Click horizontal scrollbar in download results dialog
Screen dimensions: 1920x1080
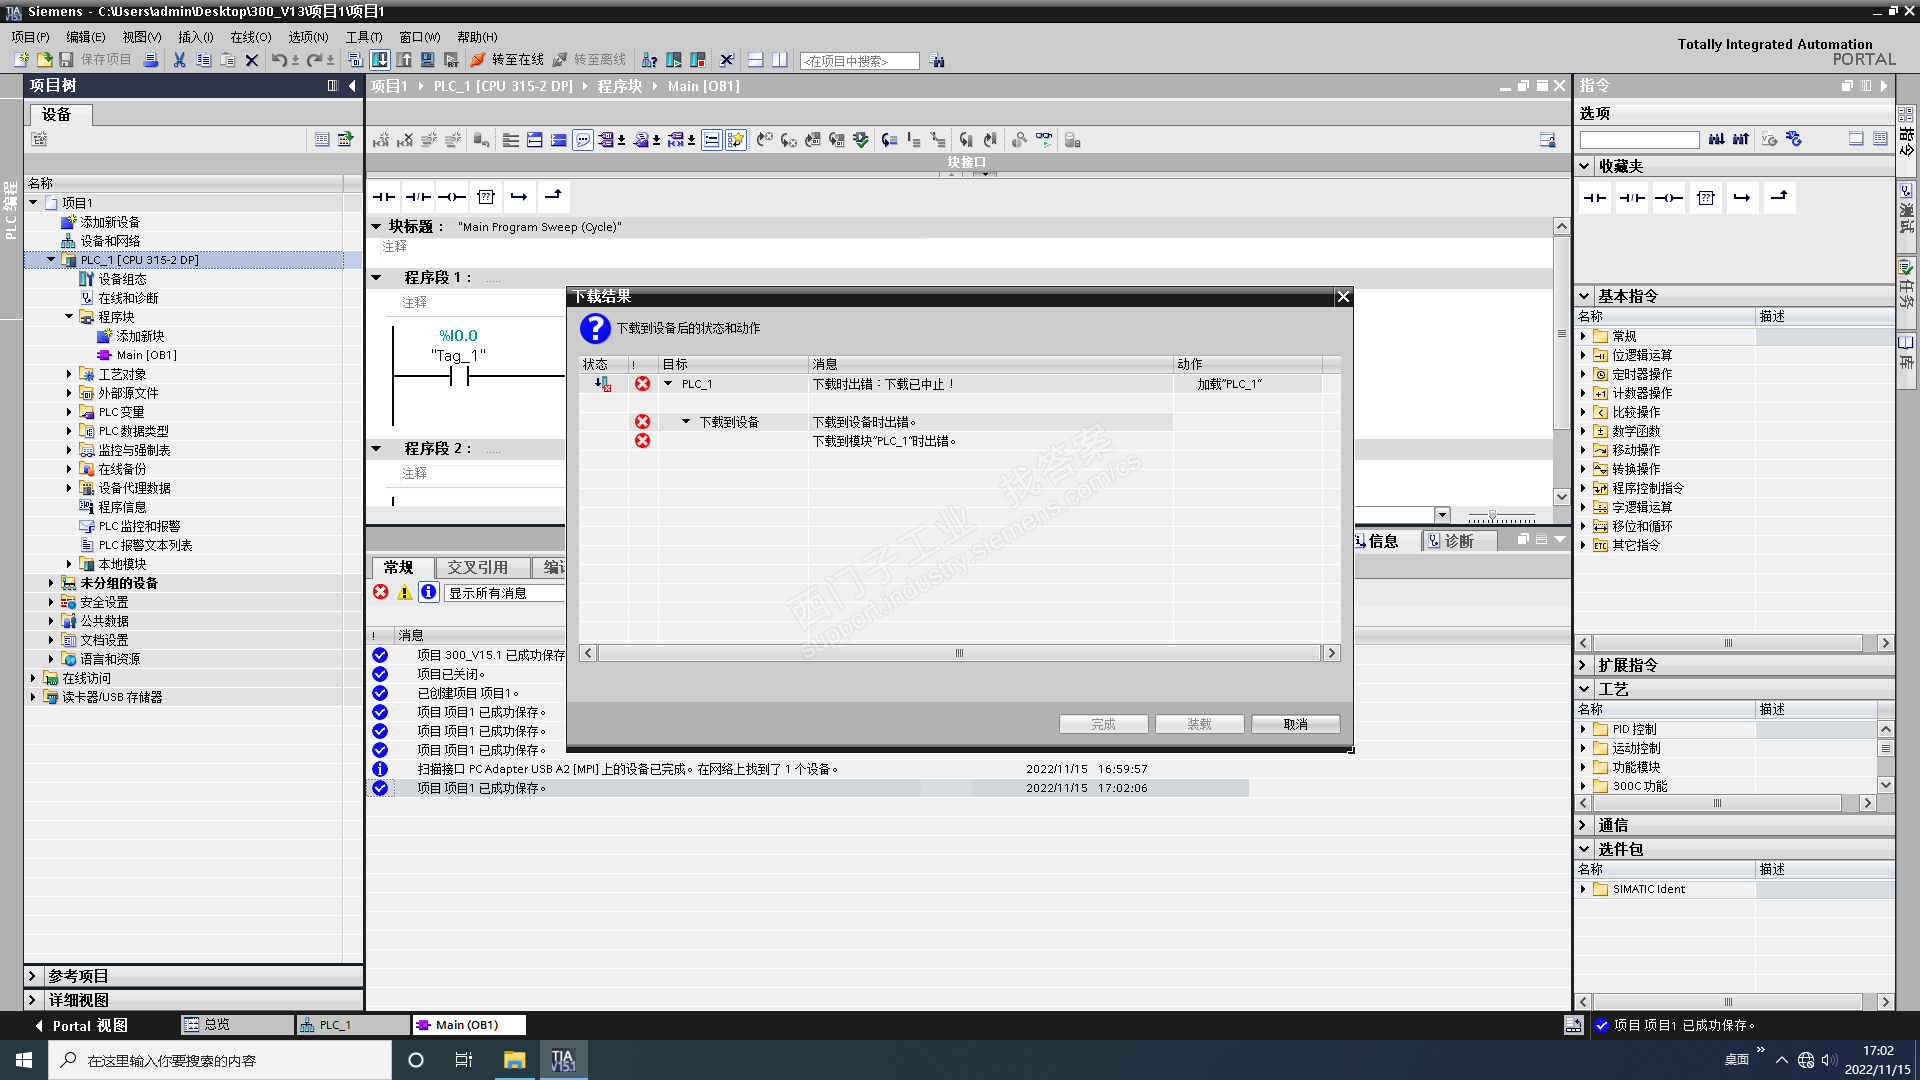click(x=958, y=653)
